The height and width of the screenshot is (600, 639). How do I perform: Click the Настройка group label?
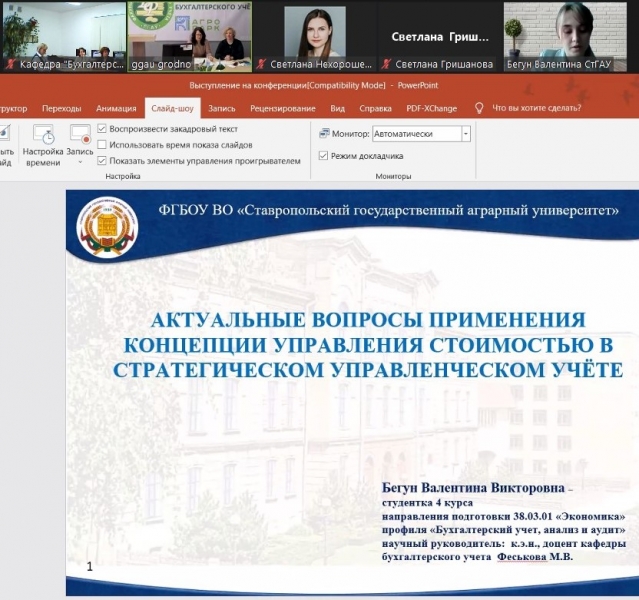coord(123,176)
